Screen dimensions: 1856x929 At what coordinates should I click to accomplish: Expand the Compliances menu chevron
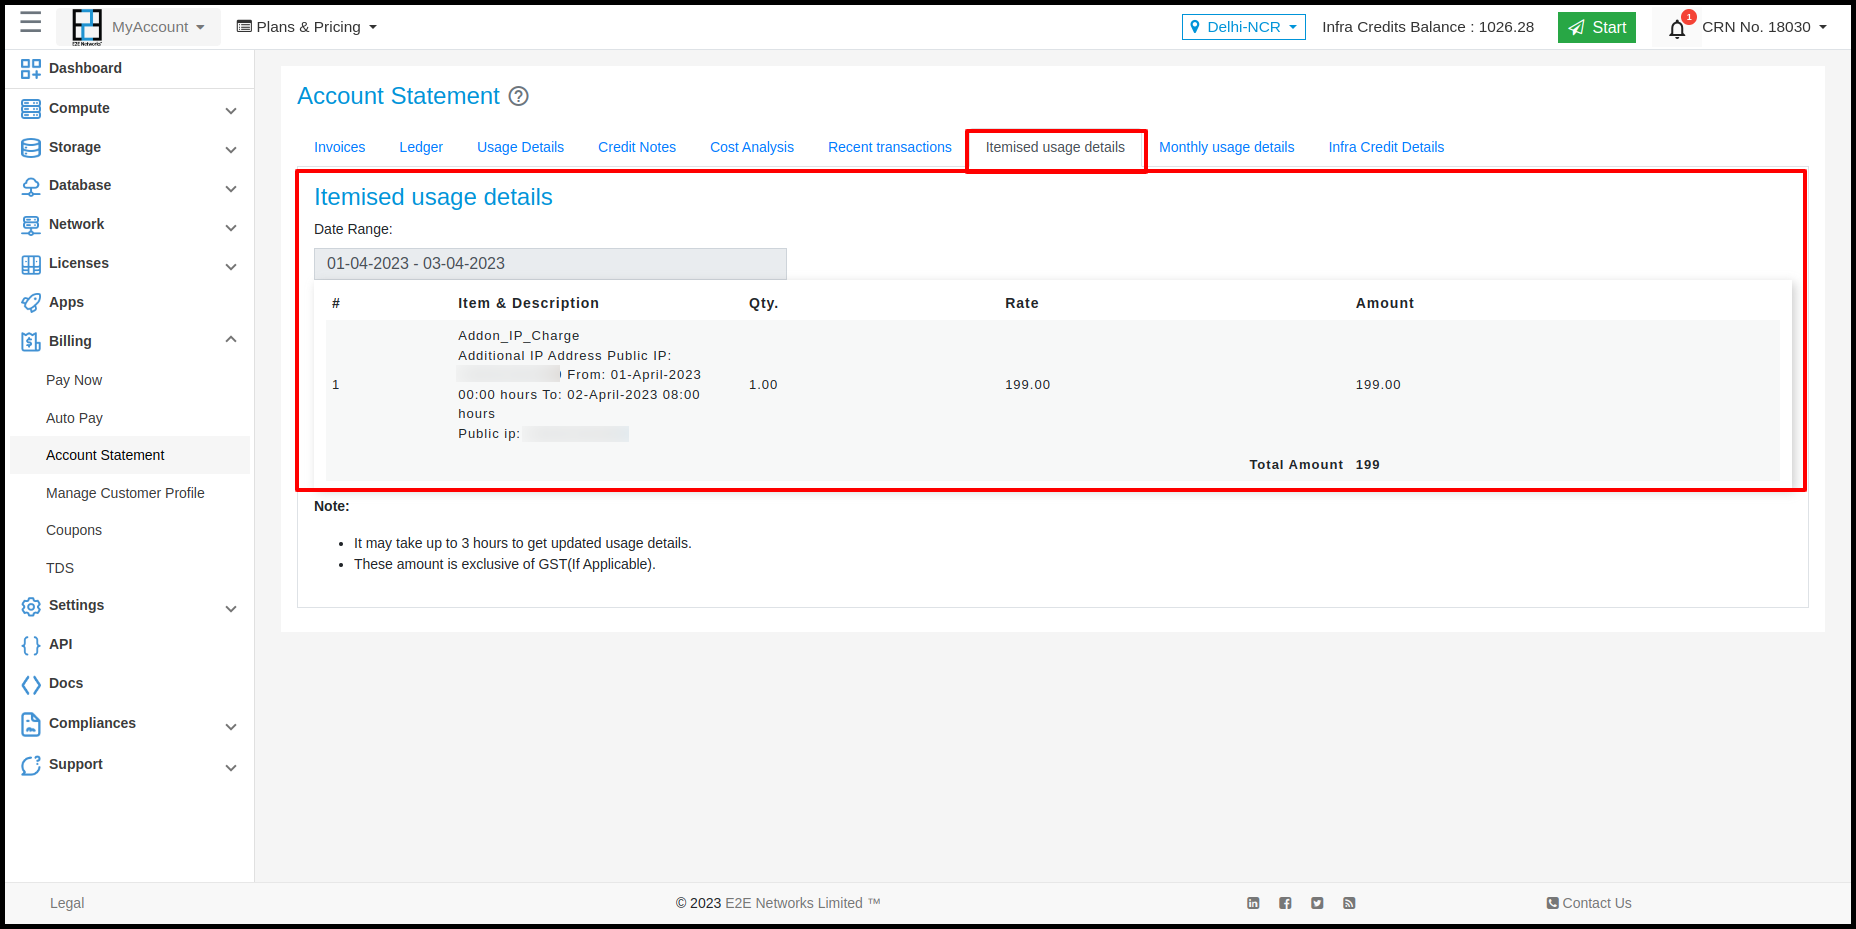click(x=231, y=727)
